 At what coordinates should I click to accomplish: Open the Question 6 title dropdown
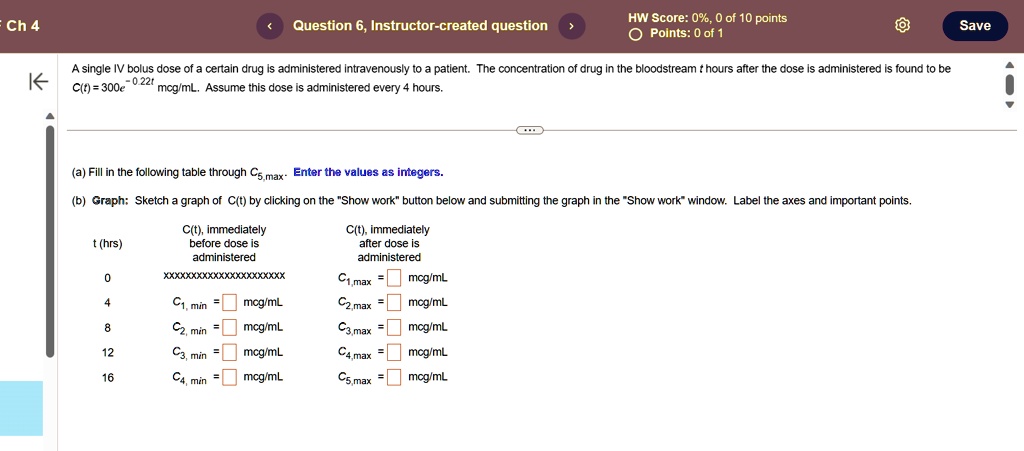[420, 25]
